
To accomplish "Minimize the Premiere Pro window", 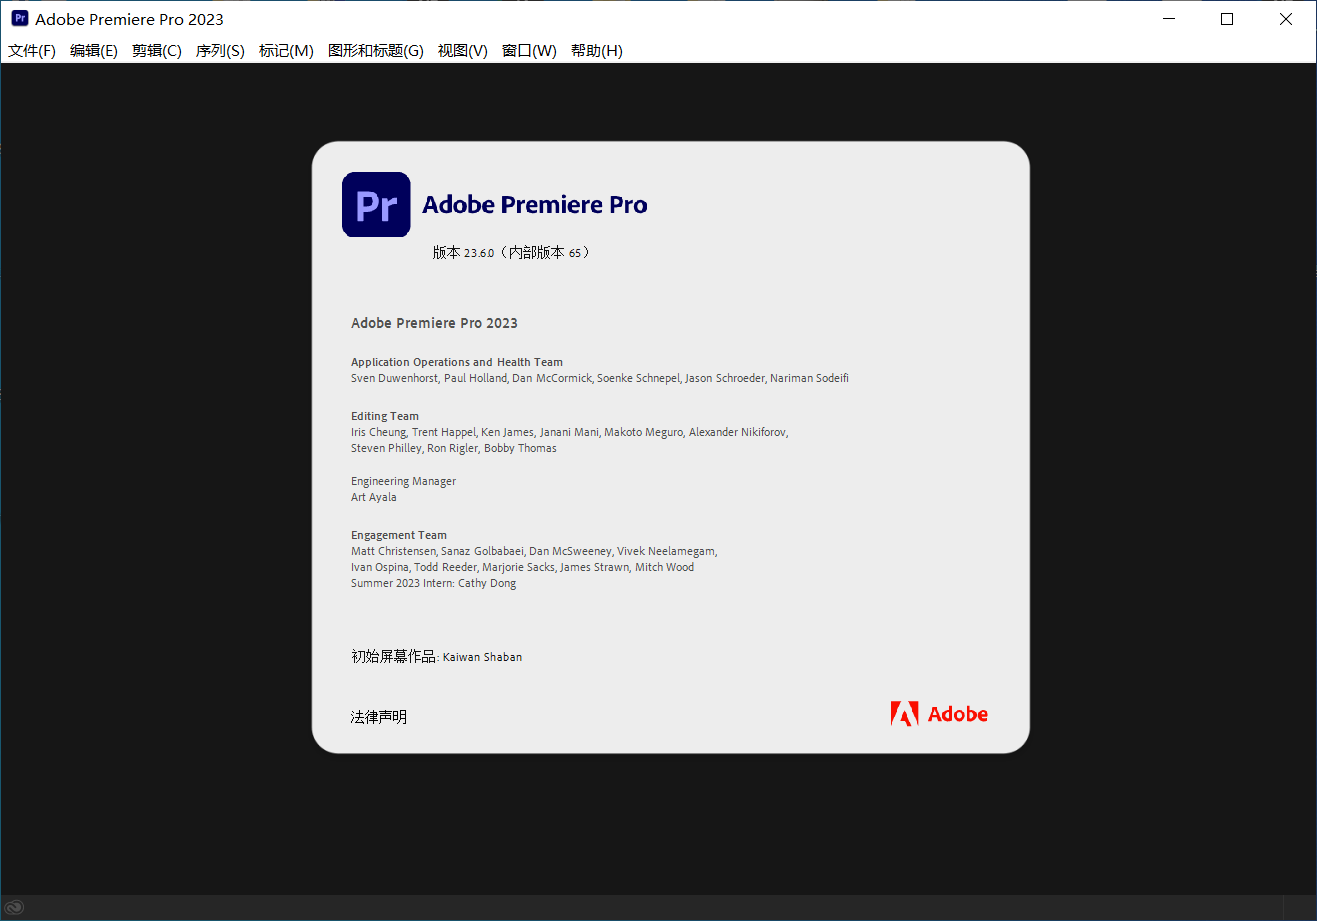I will (x=1168, y=19).
